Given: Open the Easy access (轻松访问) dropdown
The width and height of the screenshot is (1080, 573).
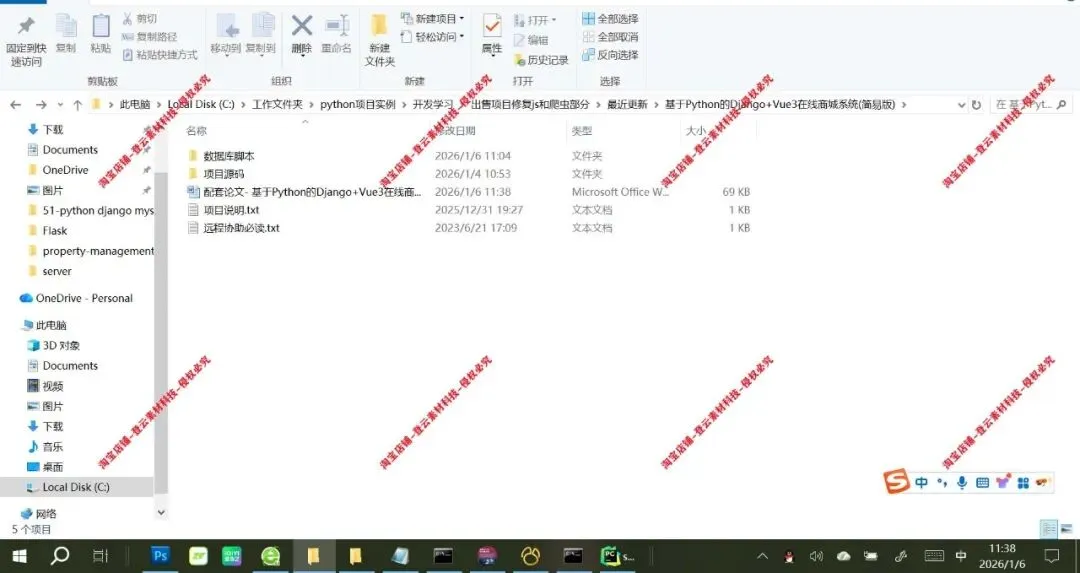Looking at the screenshot, I should [x=433, y=37].
